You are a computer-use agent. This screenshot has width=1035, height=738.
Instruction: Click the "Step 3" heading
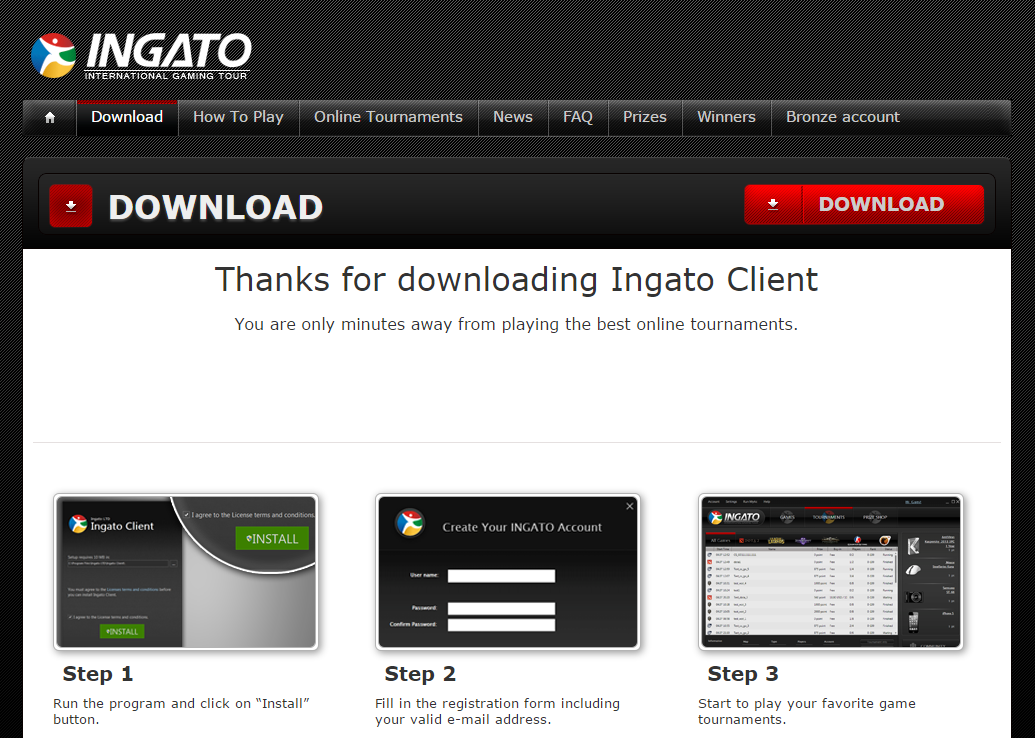point(743,674)
